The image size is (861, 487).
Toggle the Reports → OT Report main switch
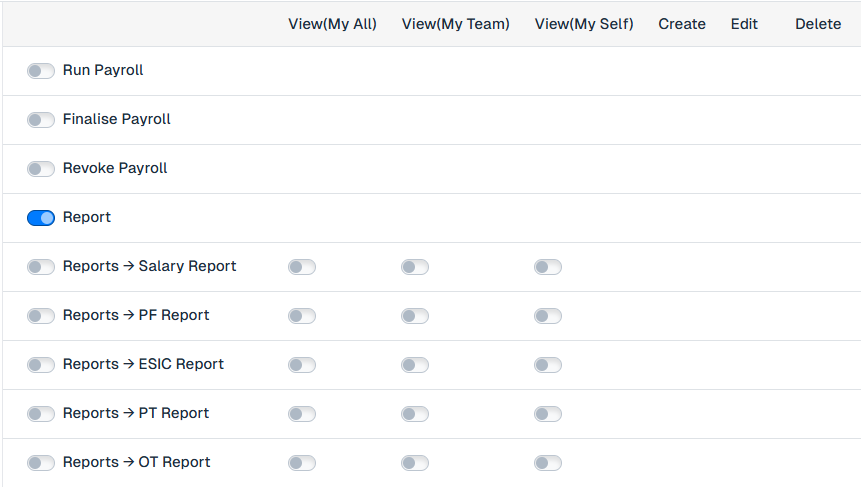(41, 463)
